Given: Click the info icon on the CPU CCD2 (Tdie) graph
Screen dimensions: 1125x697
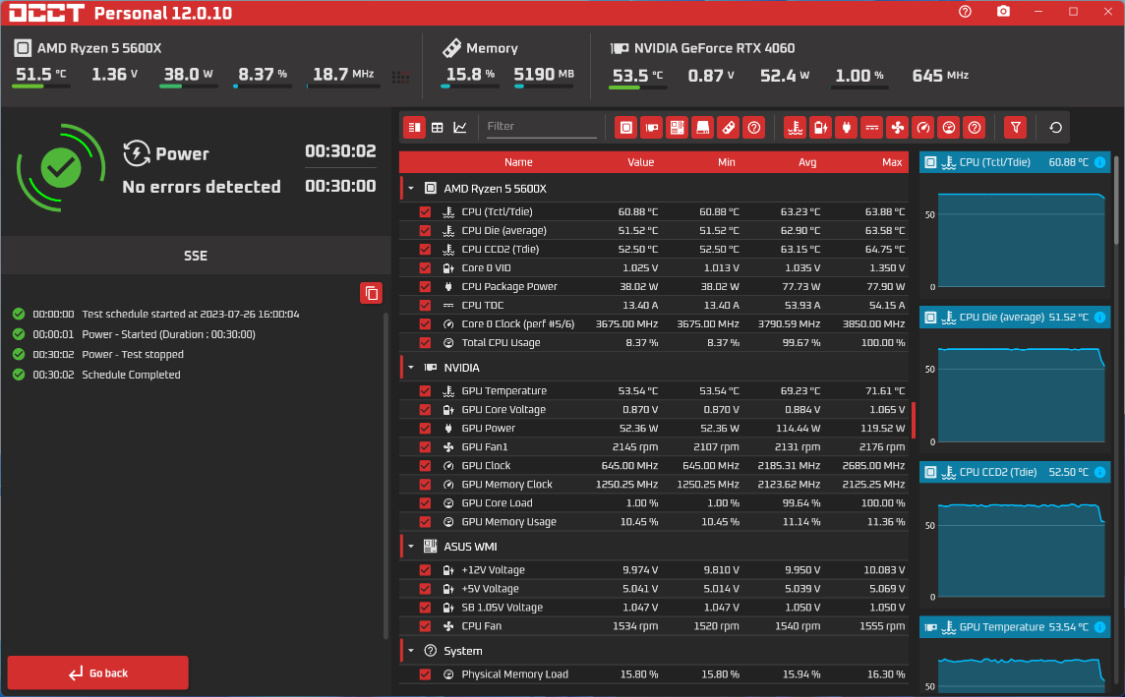Looking at the screenshot, I should click(x=1099, y=472).
